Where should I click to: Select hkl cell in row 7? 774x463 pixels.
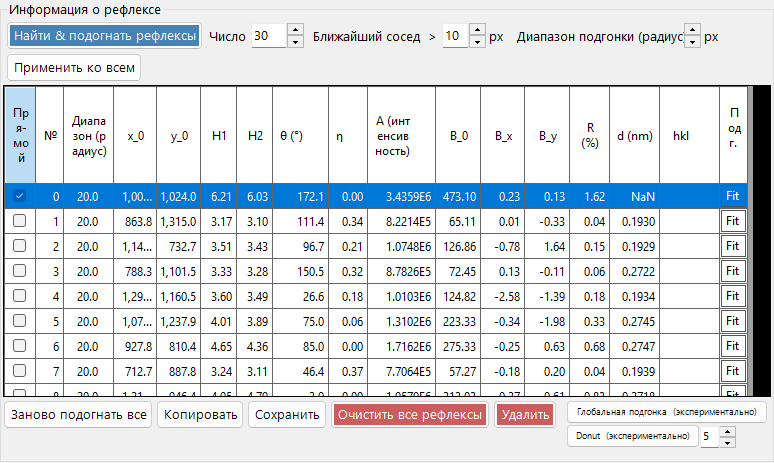(x=690, y=371)
